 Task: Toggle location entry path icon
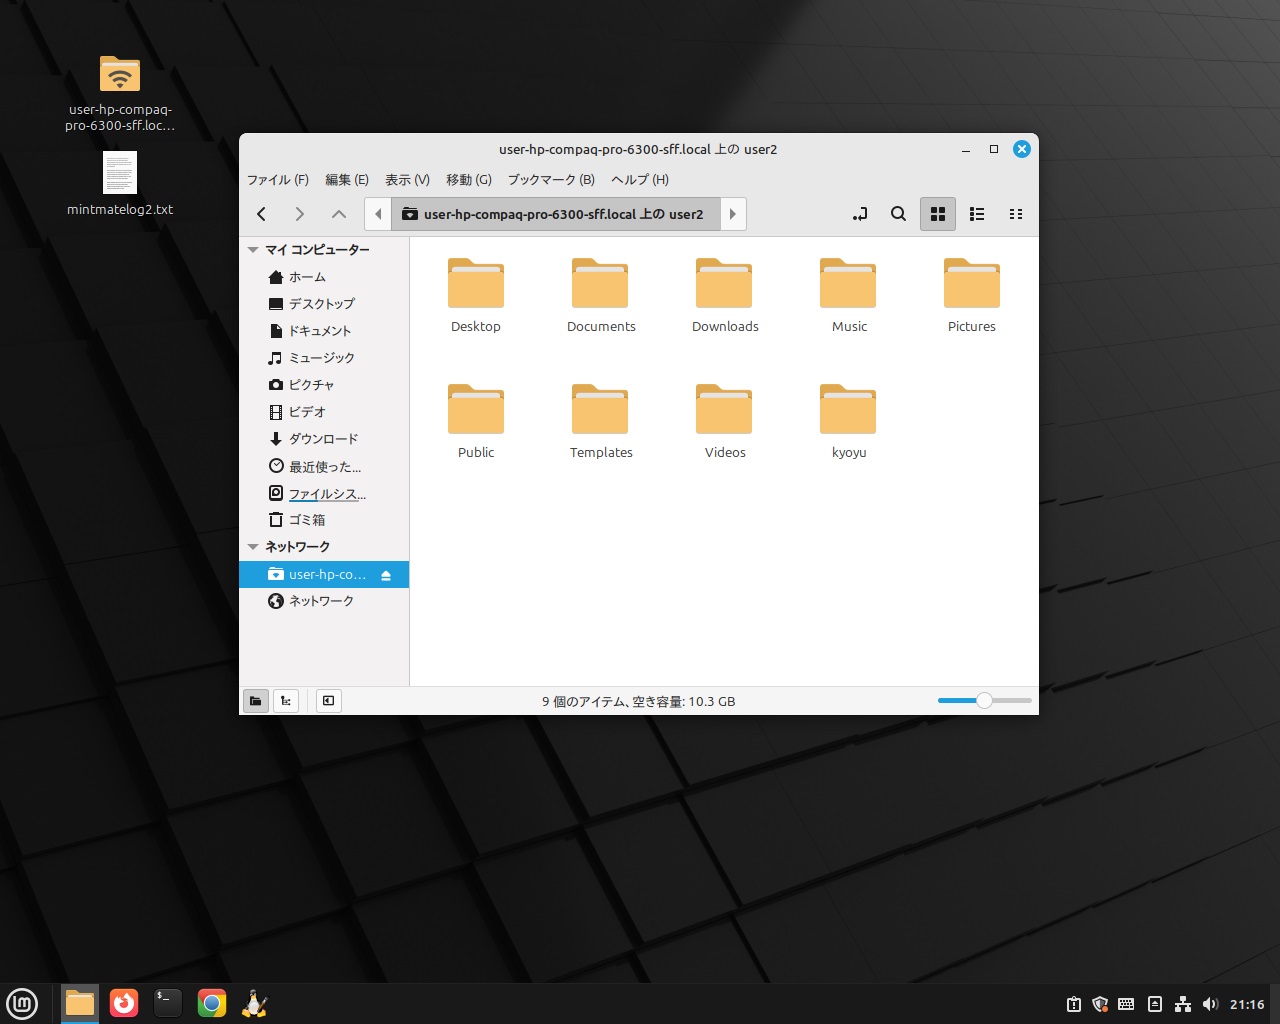(860, 214)
